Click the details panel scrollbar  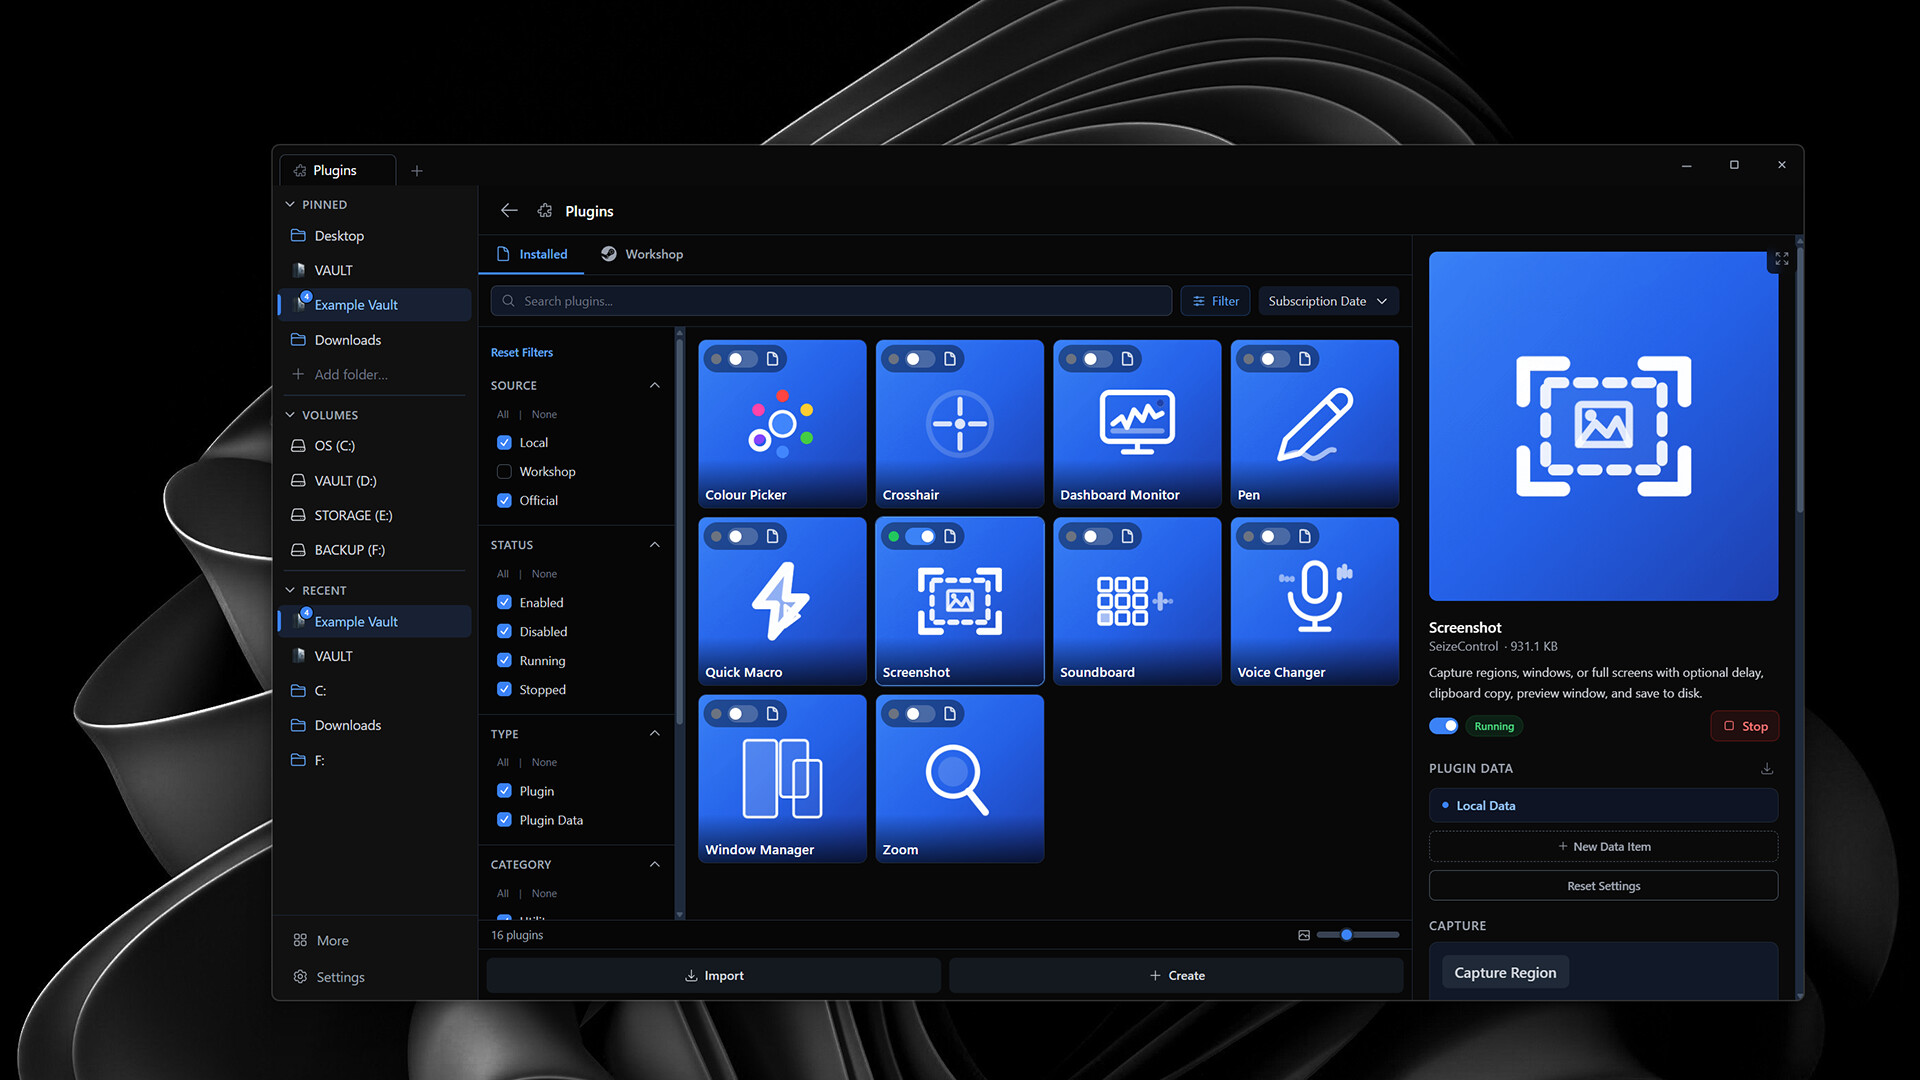pyautogui.click(x=1800, y=380)
